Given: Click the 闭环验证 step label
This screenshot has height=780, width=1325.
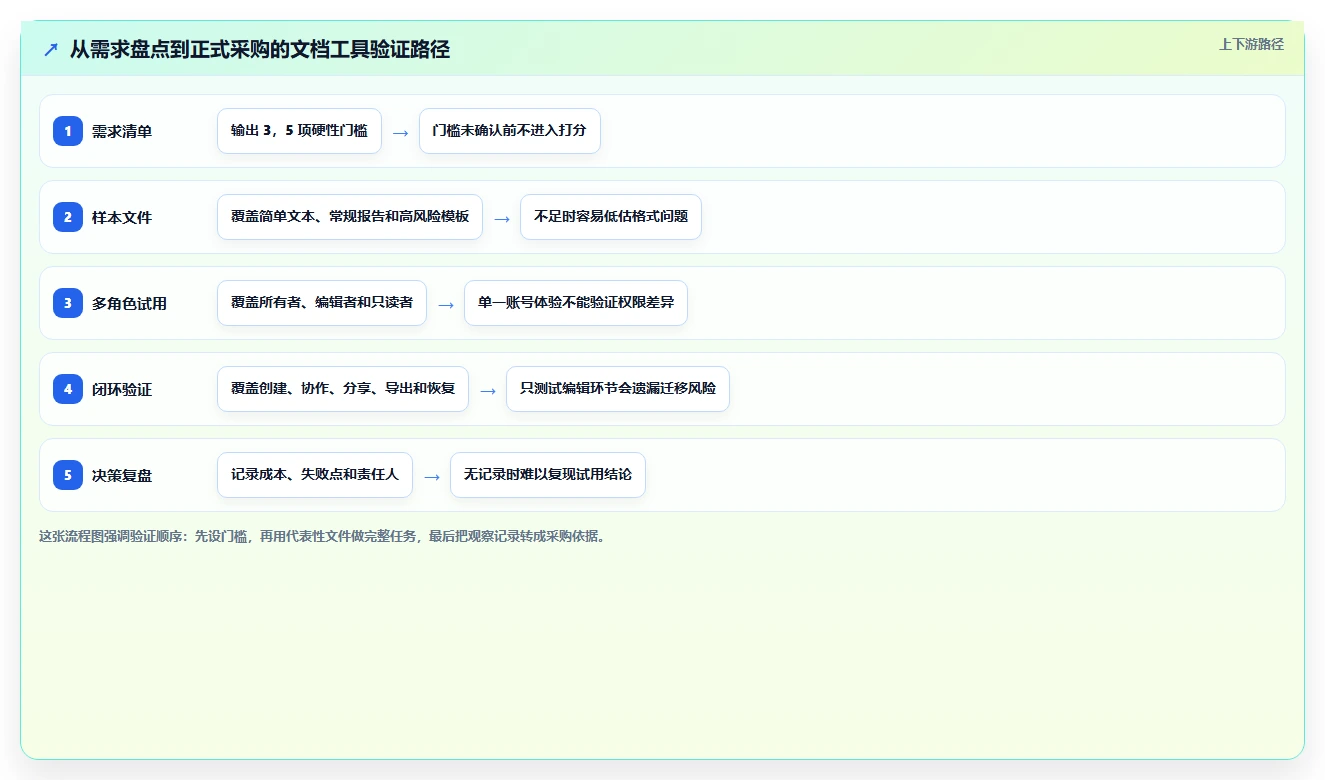Looking at the screenshot, I should click(x=122, y=389).
